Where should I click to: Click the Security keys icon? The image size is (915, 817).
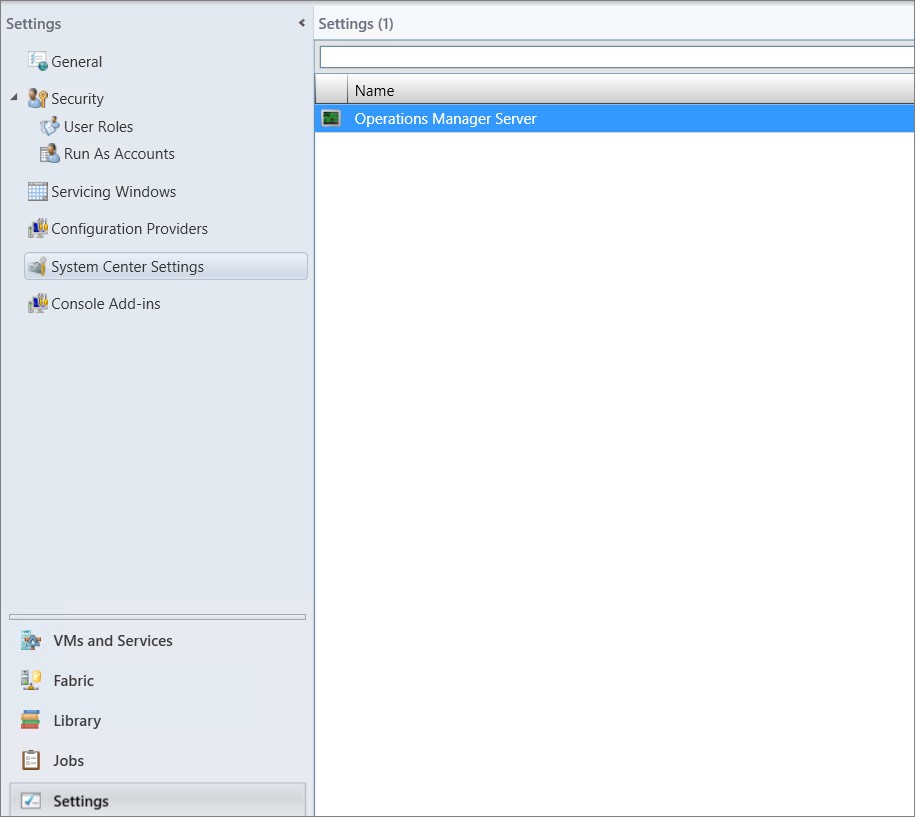coord(38,98)
